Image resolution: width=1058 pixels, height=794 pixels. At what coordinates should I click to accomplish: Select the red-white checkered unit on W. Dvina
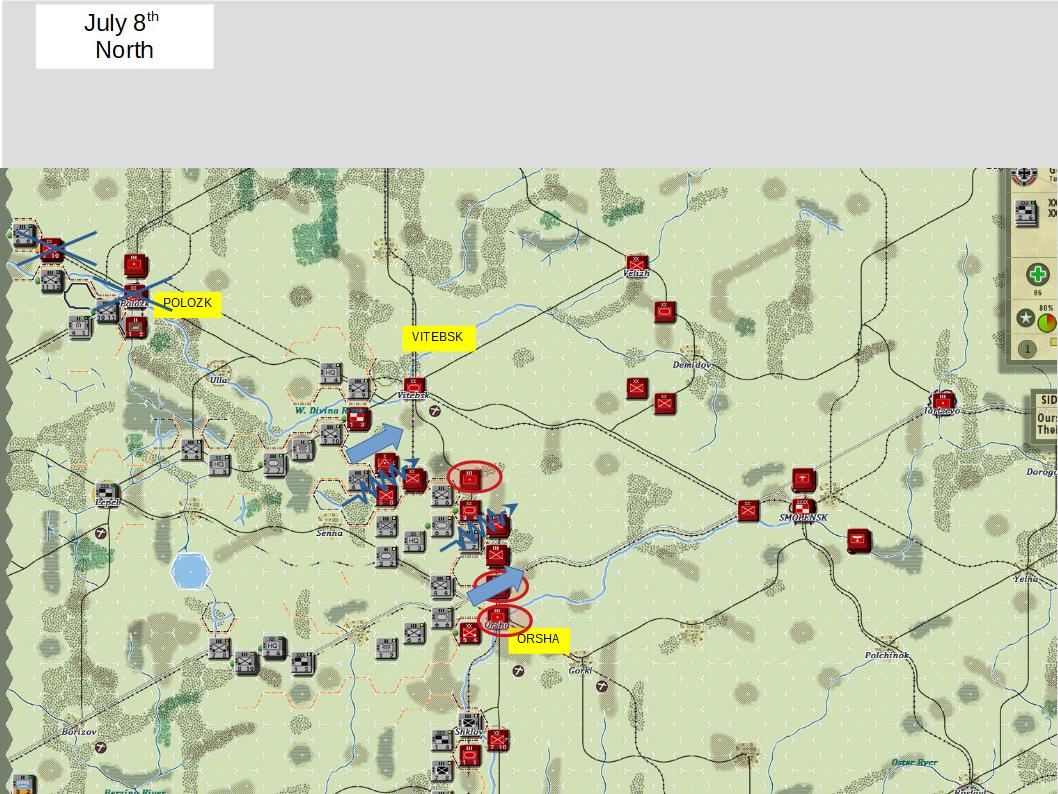(358, 418)
